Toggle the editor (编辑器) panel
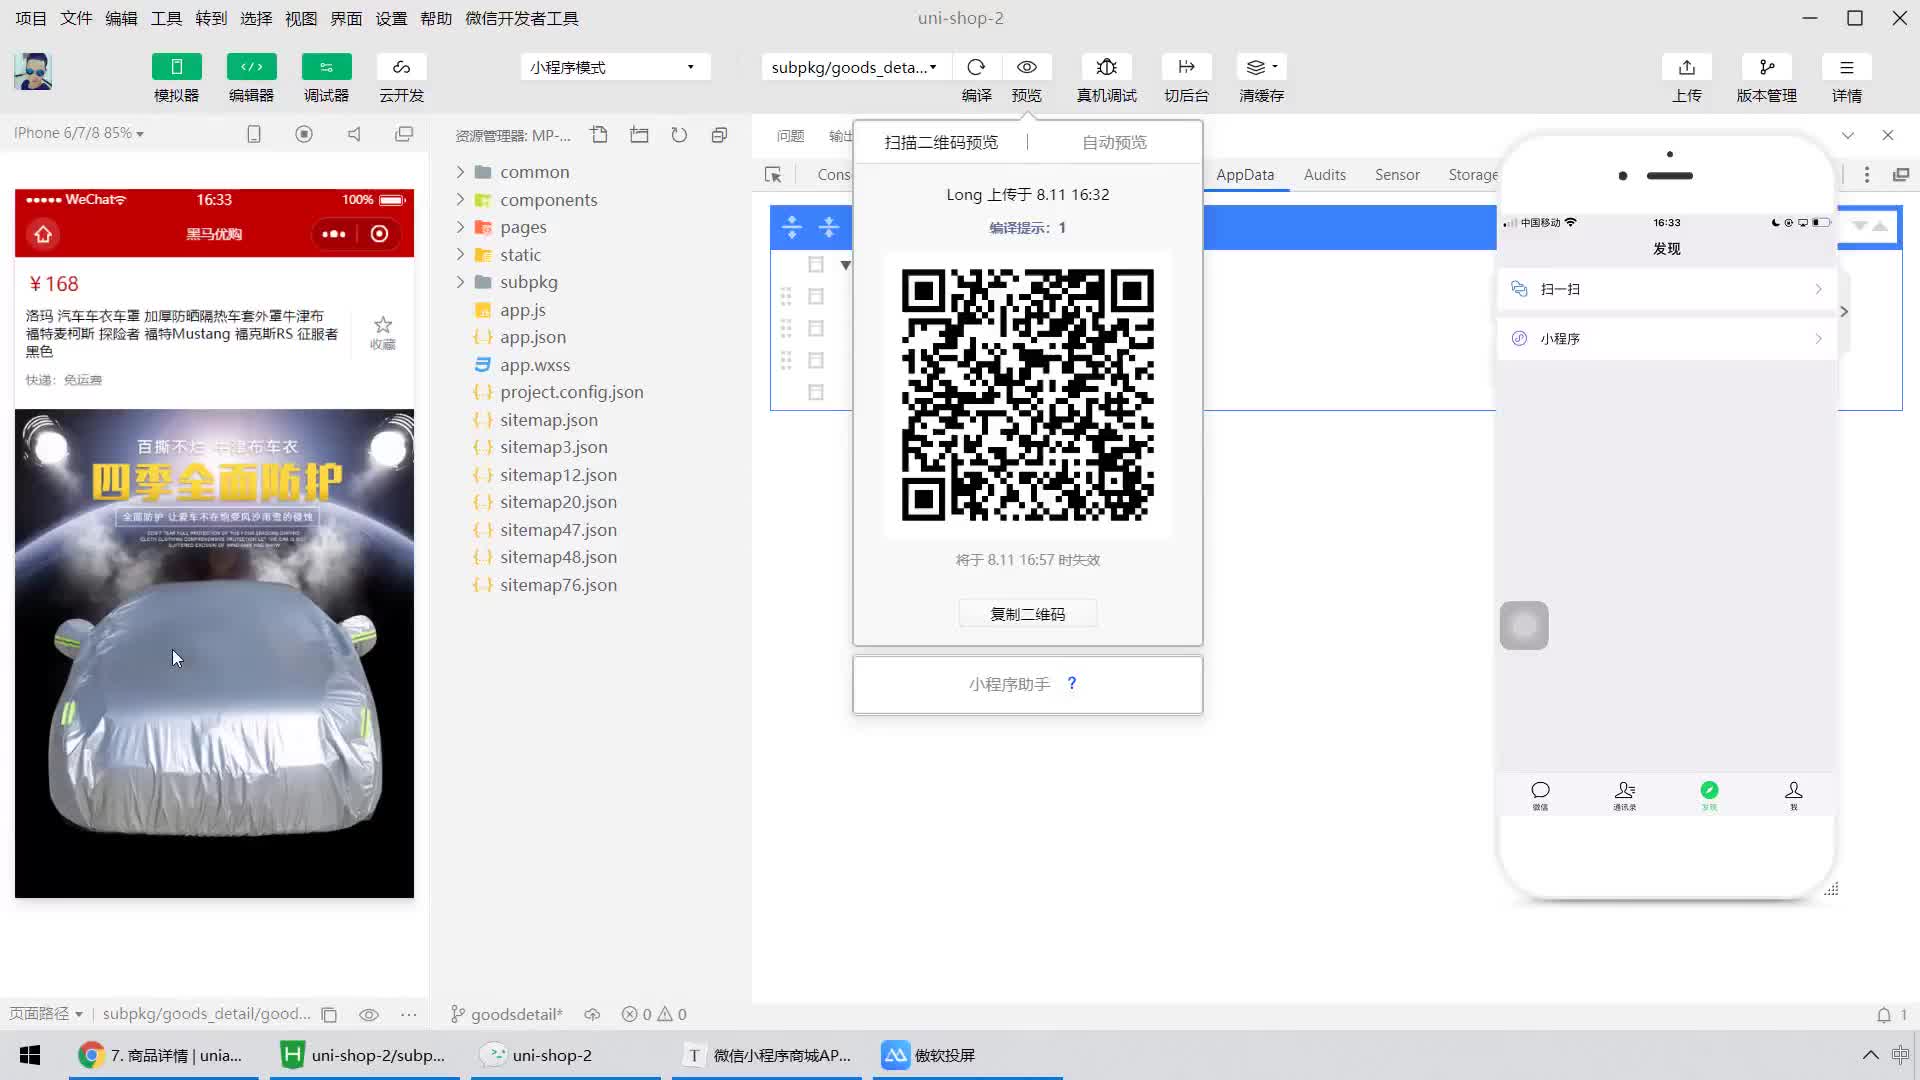Viewport: 1920px width, 1080px height. pyautogui.click(x=251, y=67)
